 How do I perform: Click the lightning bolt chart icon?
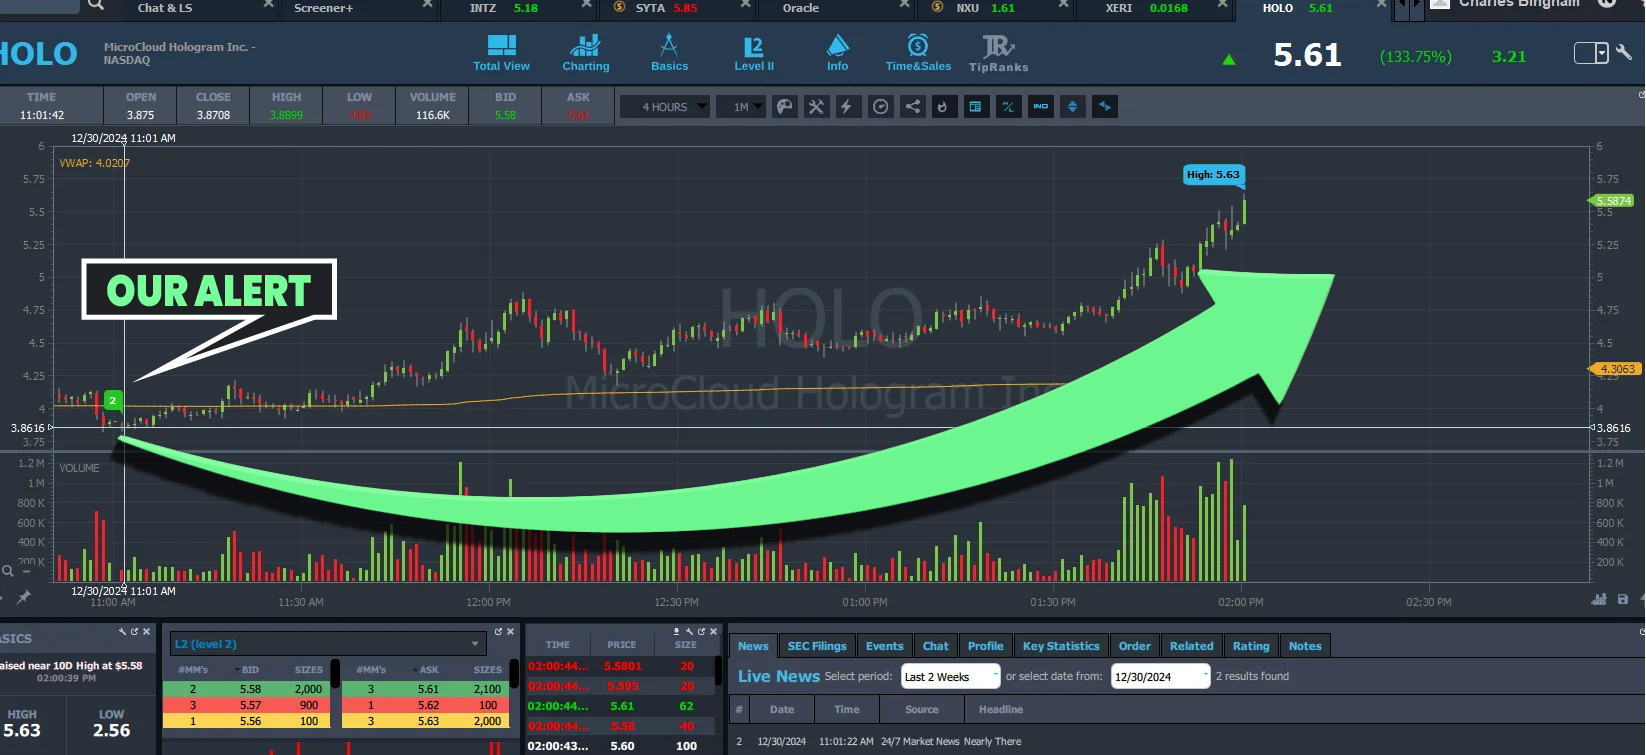[x=847, y=107]
